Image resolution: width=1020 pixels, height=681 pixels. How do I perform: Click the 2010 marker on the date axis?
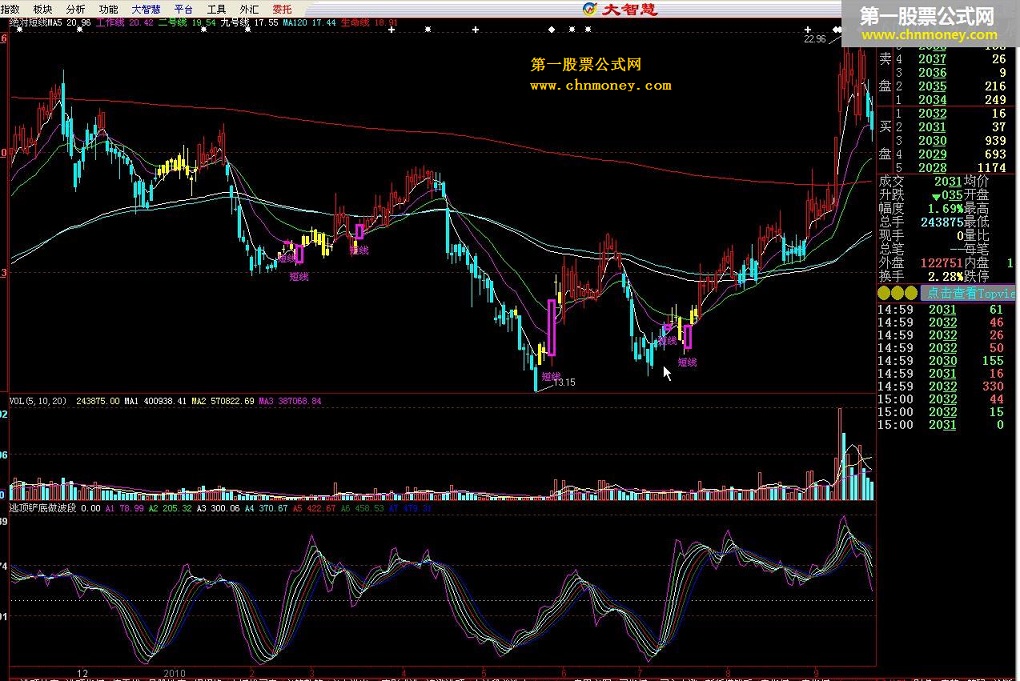click(x=174, y=673)
